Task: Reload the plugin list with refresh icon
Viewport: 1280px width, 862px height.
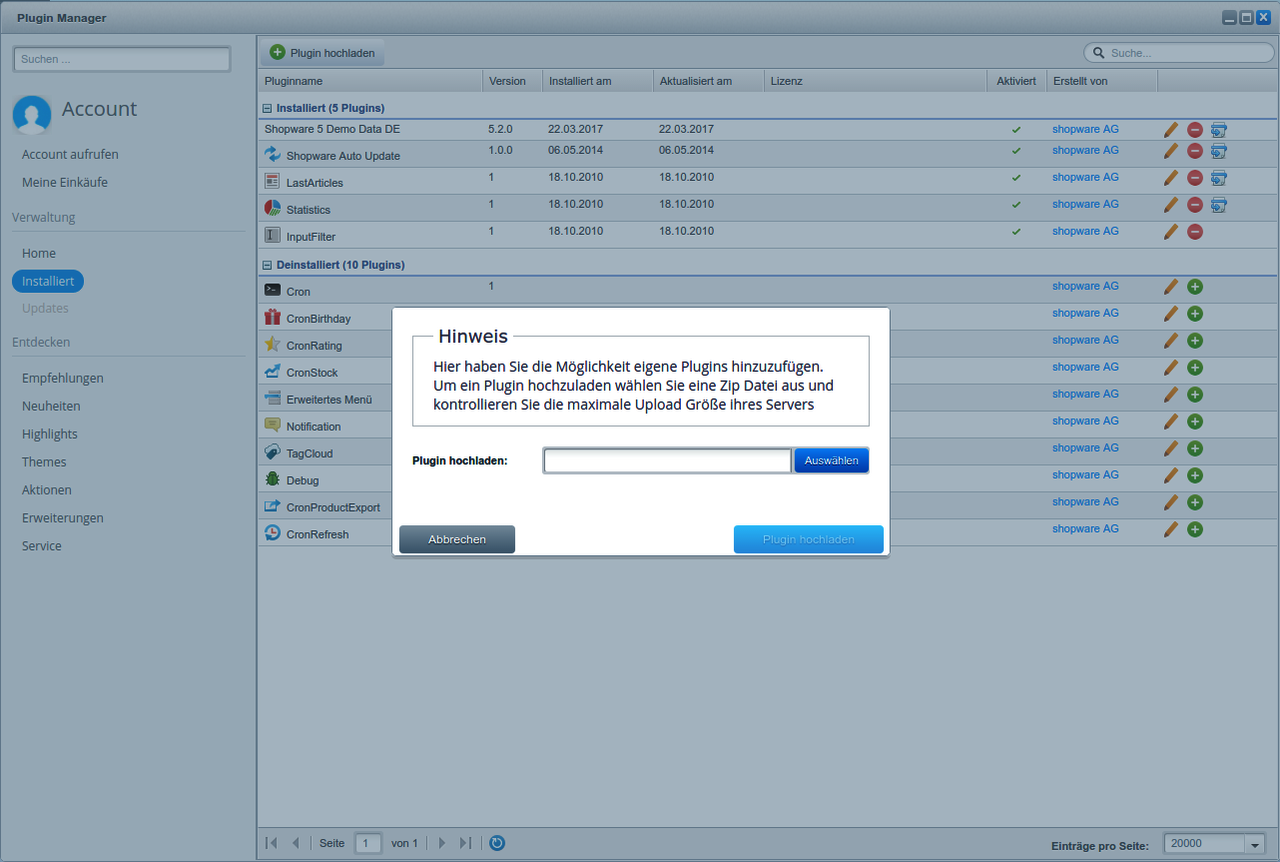Action: point(497,843)
